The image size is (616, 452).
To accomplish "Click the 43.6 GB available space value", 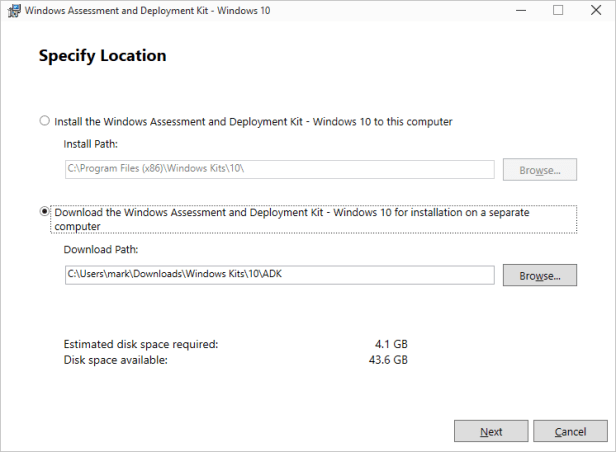I will (388, 360).
